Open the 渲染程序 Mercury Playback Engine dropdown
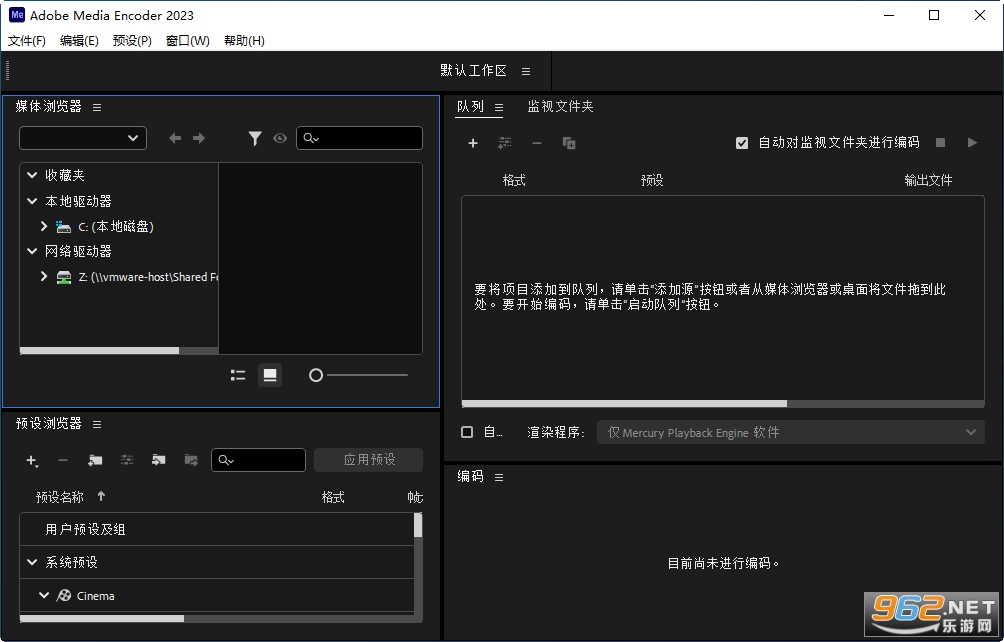 pos(791,432)
